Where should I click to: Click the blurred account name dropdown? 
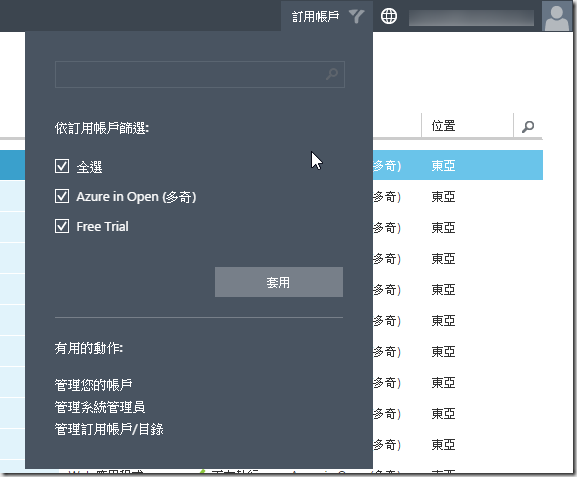pyautogui.click(x=471, y=18)
